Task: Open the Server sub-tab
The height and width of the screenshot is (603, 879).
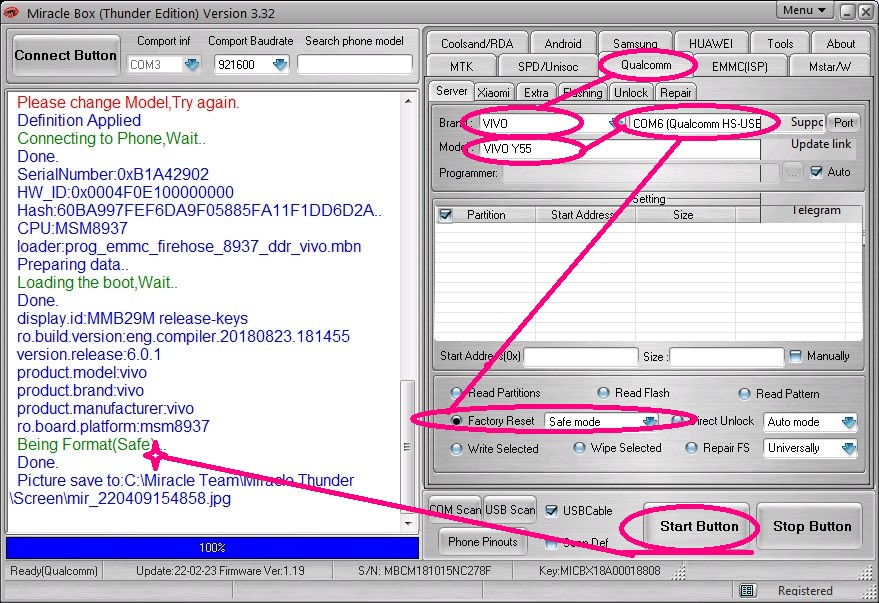Action: tap(451, 91)
